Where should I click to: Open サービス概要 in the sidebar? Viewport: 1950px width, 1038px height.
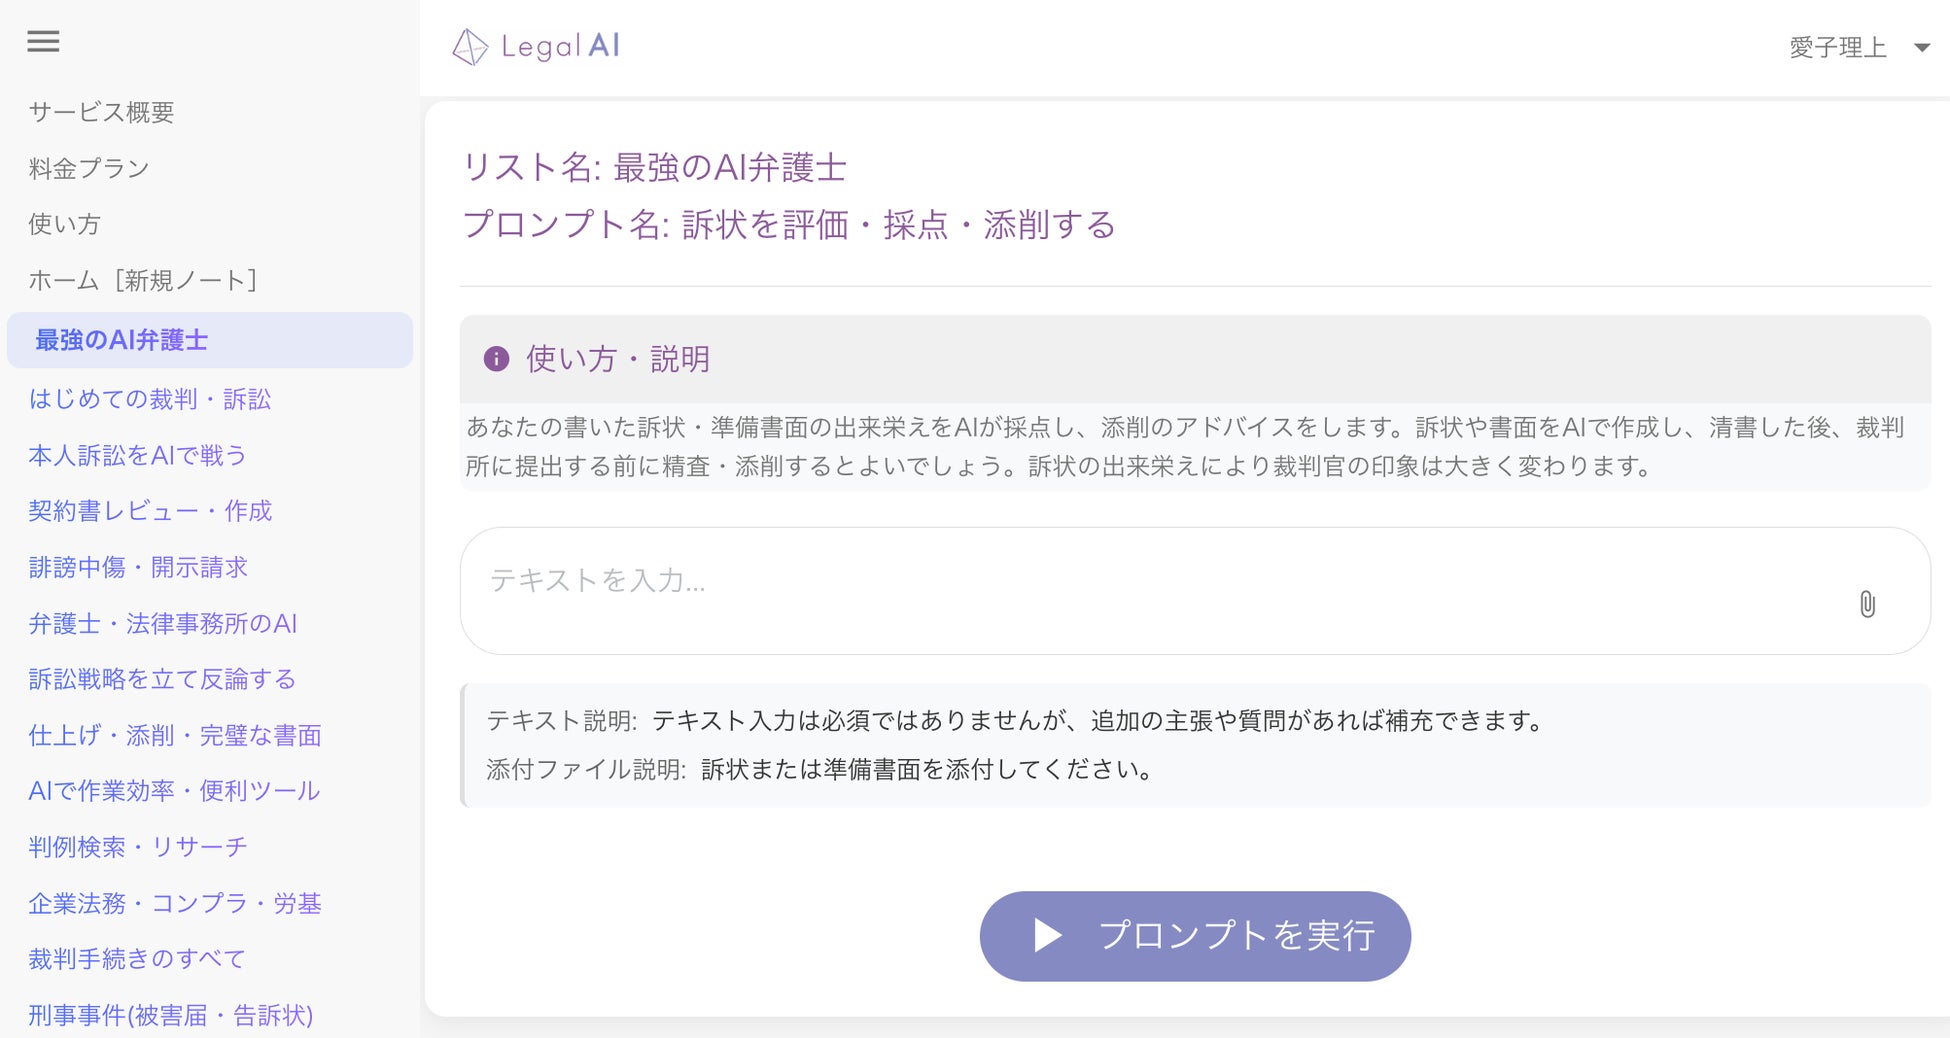point(101,112)
